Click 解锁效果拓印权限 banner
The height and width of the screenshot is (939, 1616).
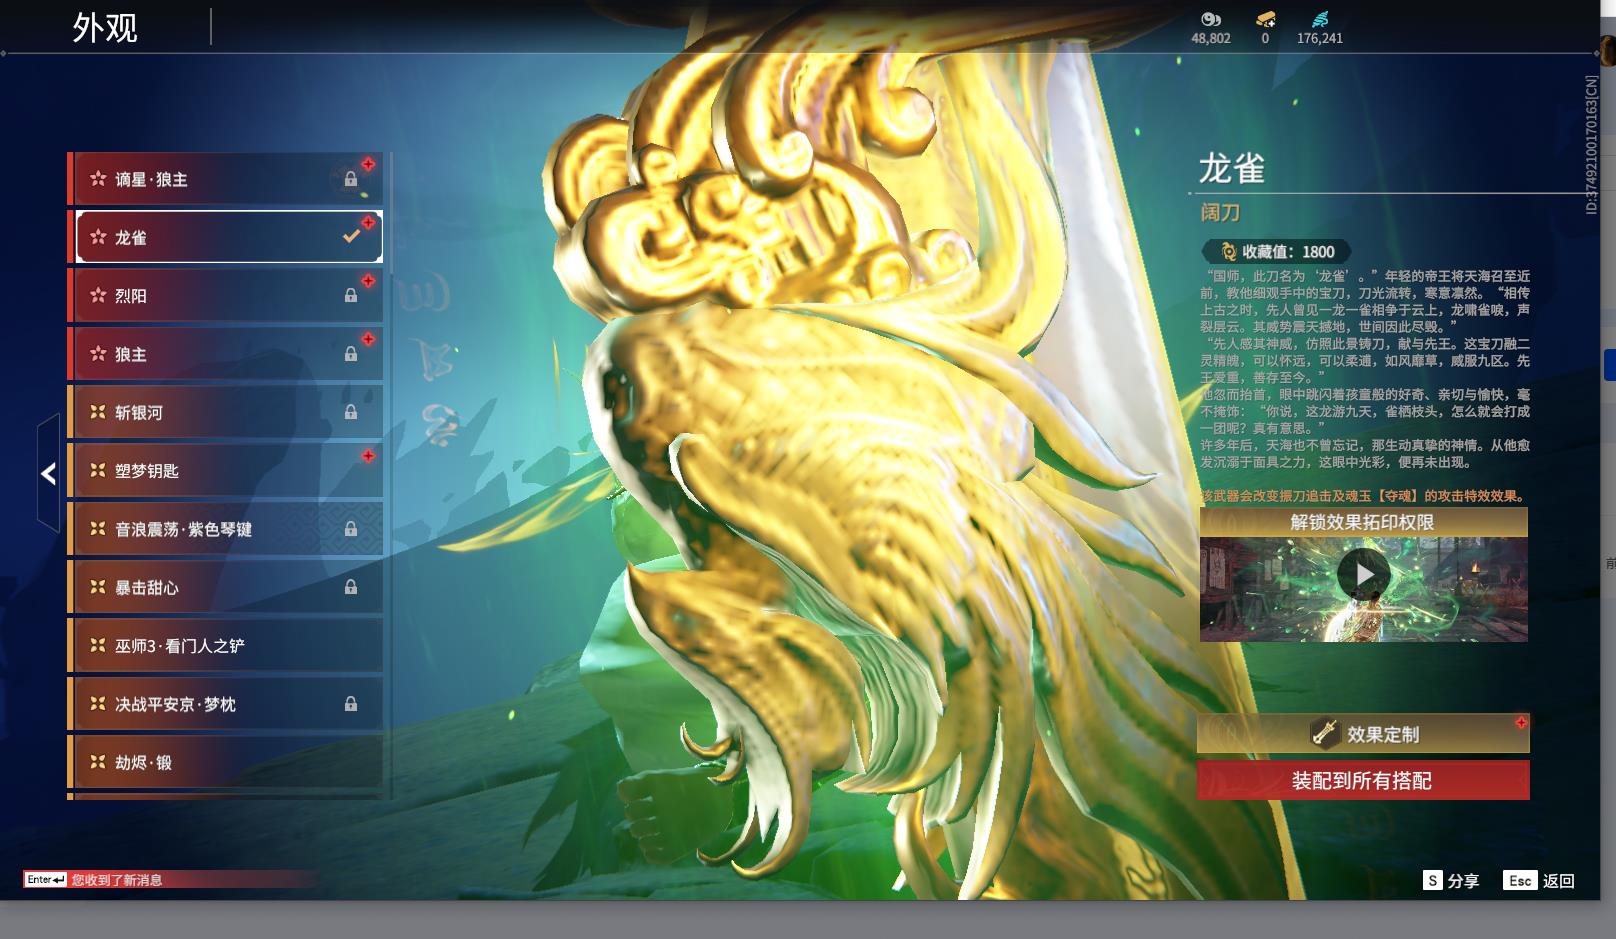(x=1363, y=522)
